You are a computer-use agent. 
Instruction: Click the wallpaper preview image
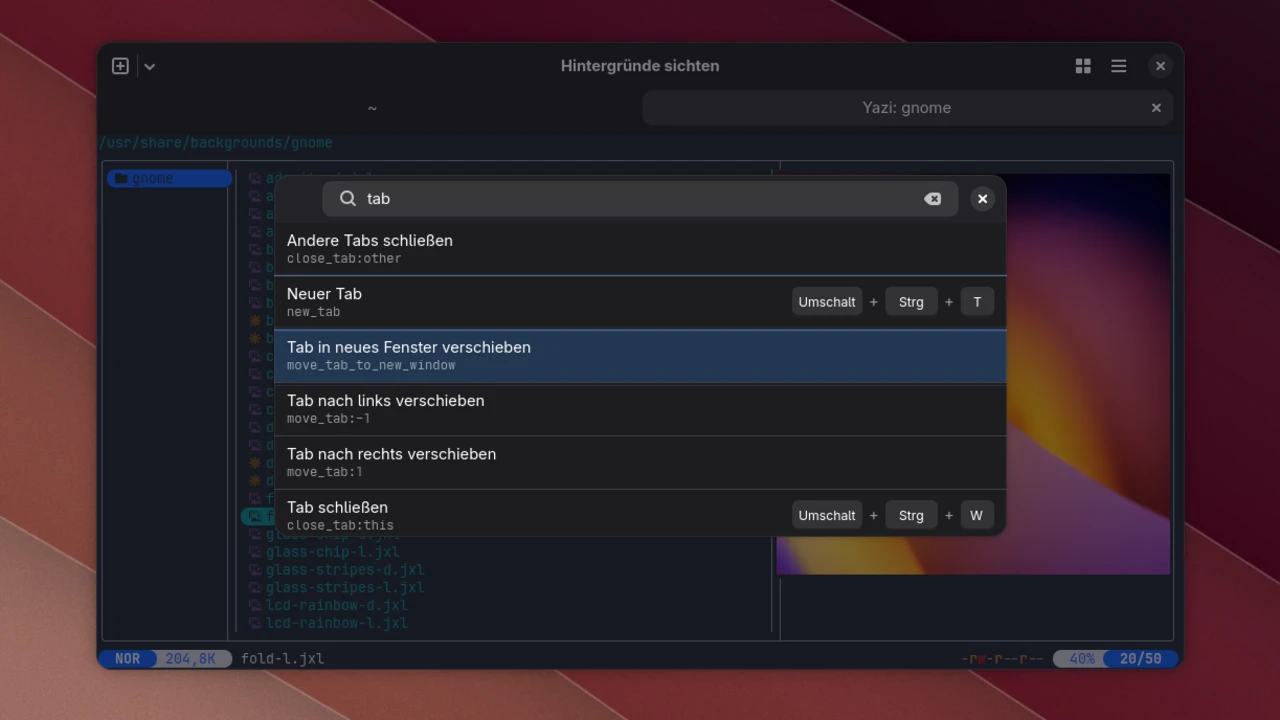[x=1088, y=375]
